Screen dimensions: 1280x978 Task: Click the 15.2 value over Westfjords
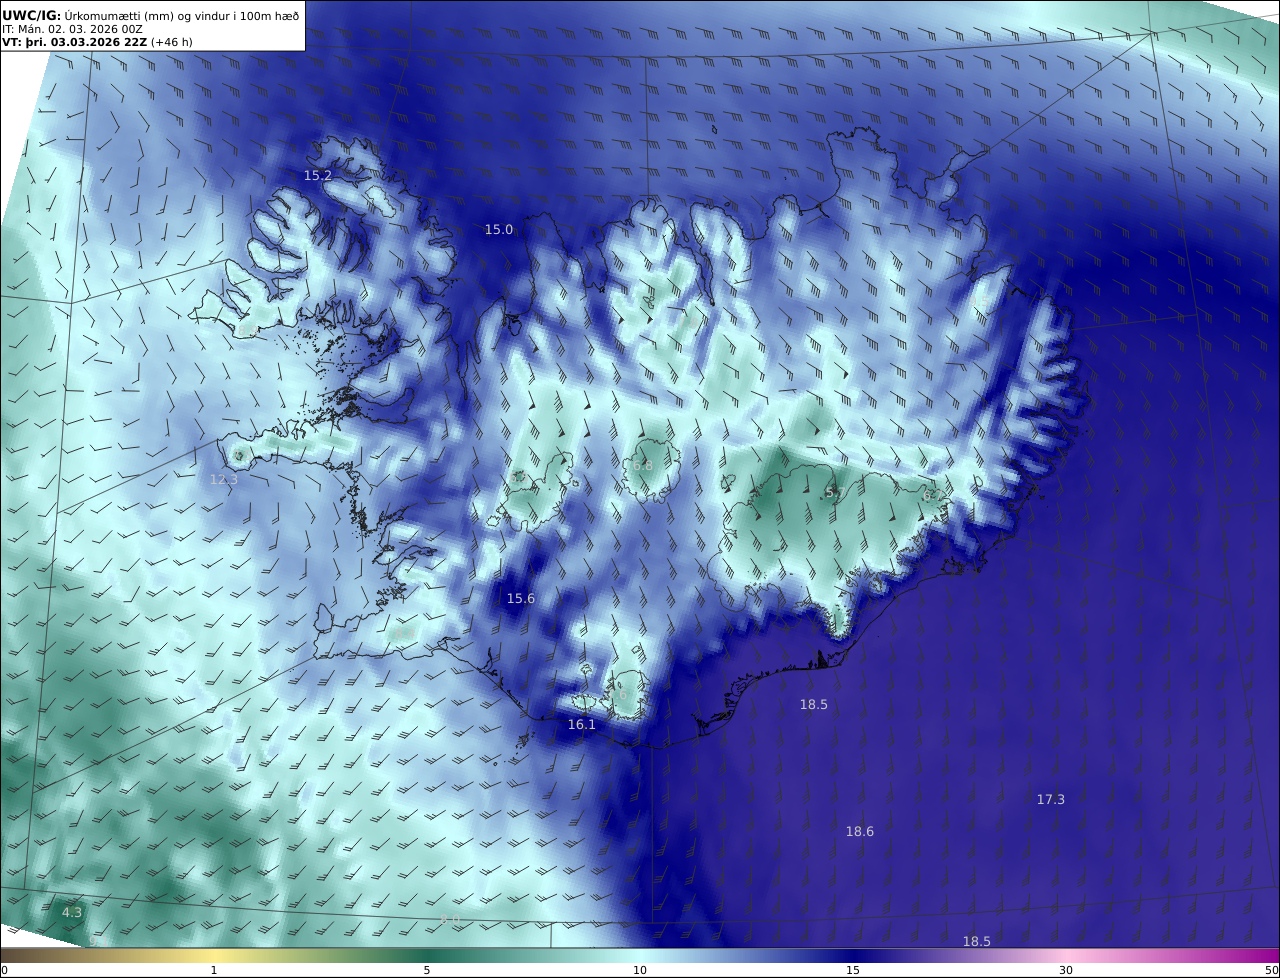318,175
